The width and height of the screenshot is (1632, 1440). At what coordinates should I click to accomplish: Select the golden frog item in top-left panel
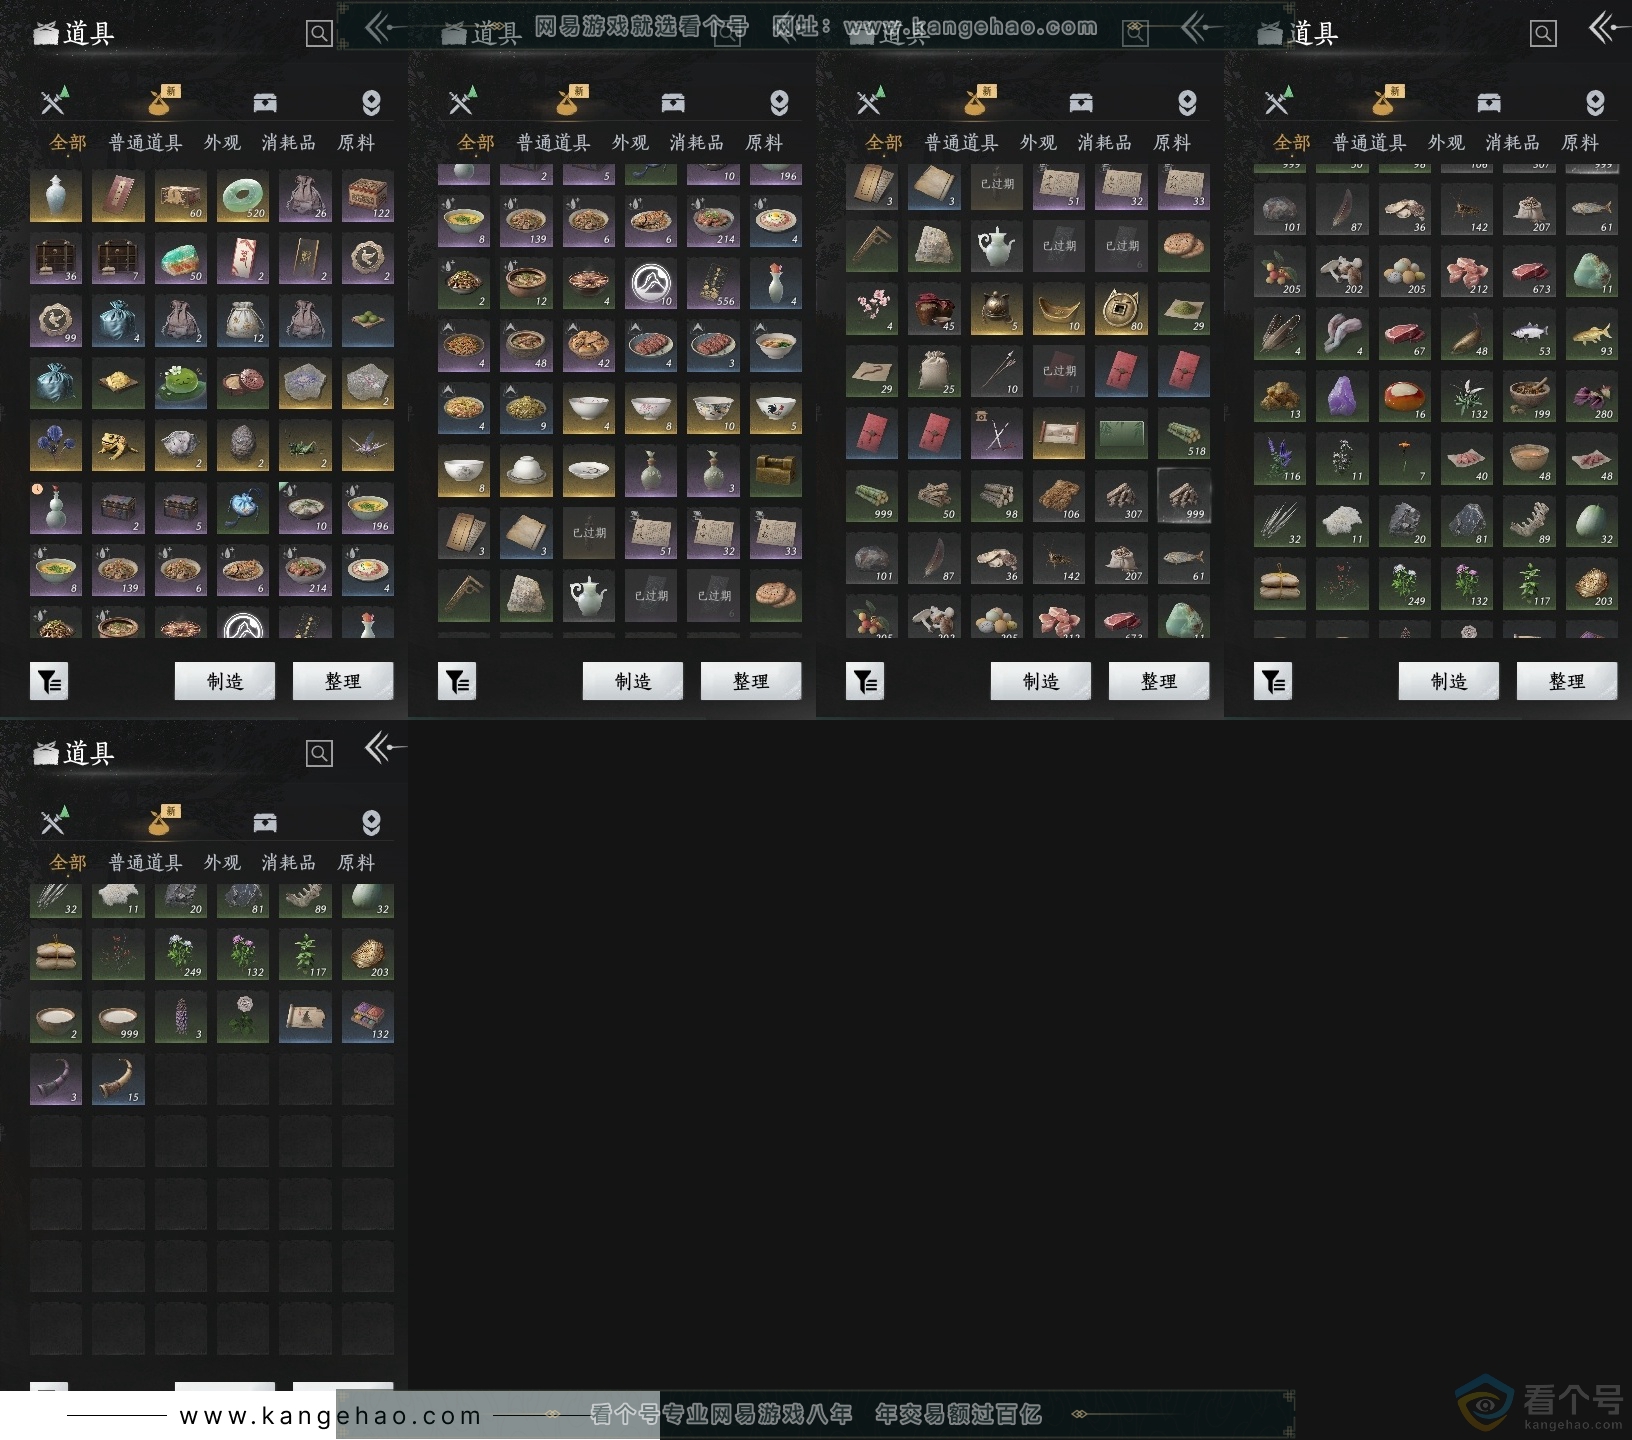tap(118, 446)
